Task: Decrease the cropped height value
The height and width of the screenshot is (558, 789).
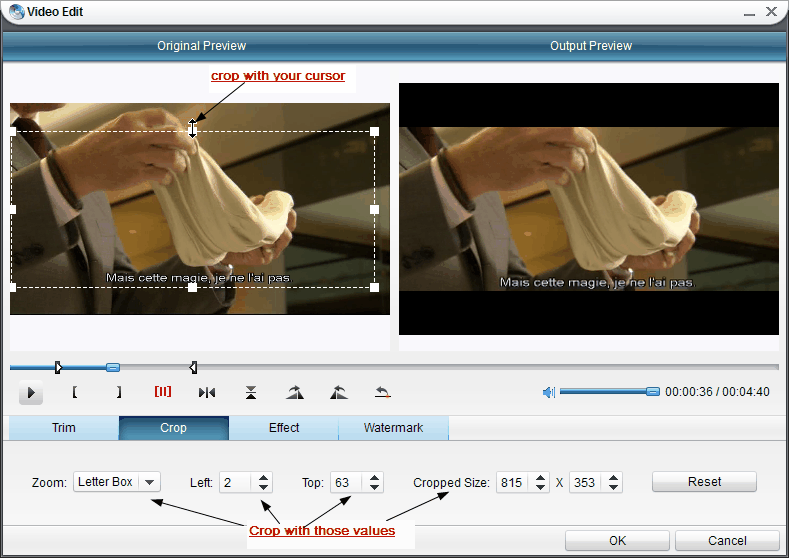Action: 613,488
